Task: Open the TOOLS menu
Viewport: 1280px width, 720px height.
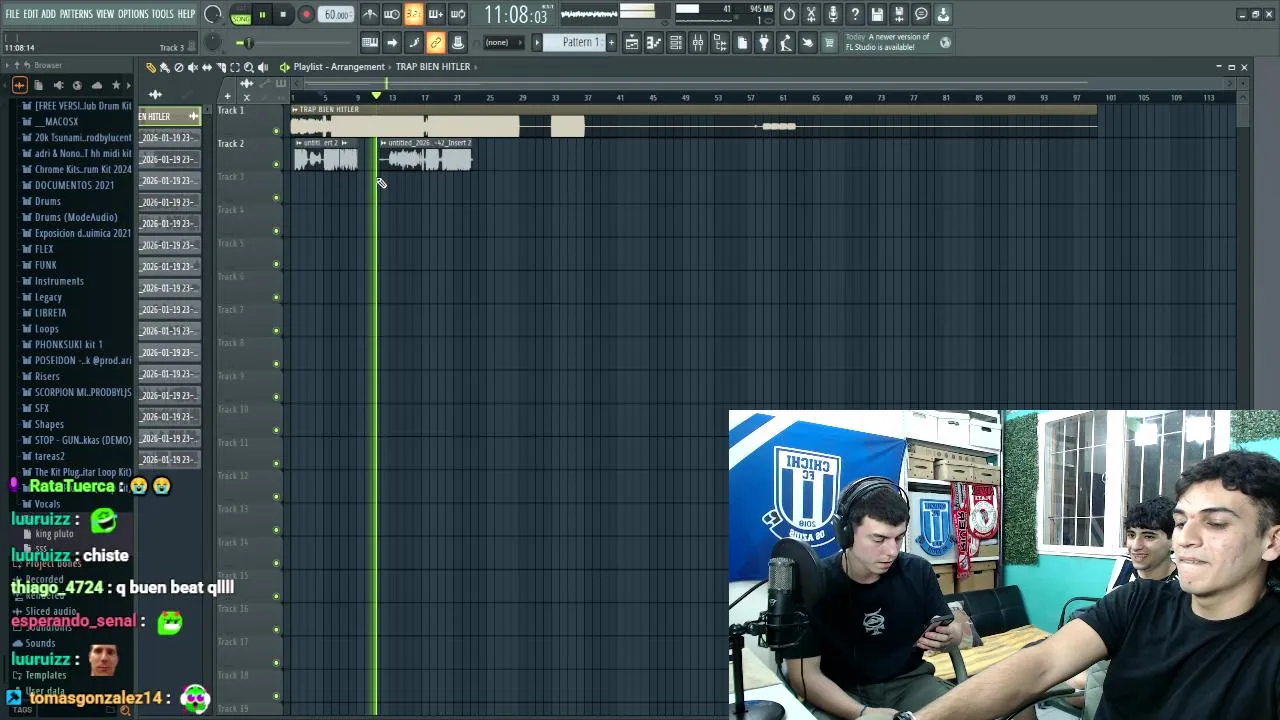Action: (162, 14)
